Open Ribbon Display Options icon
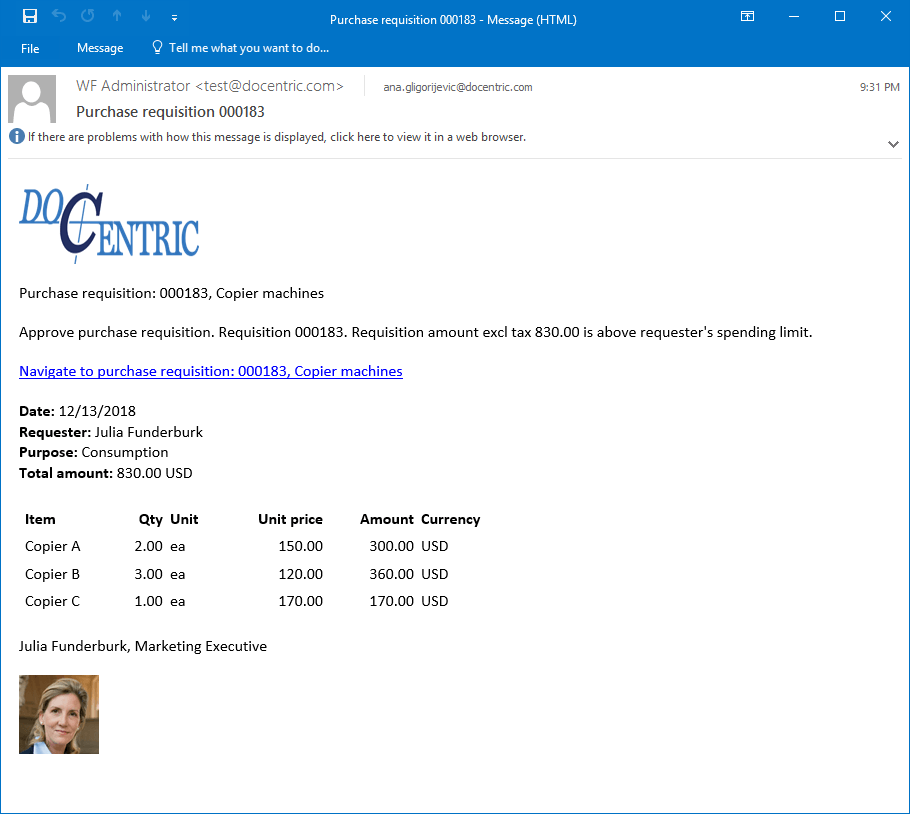This screenshot has height=814, width=910. (x=748, y=16)
